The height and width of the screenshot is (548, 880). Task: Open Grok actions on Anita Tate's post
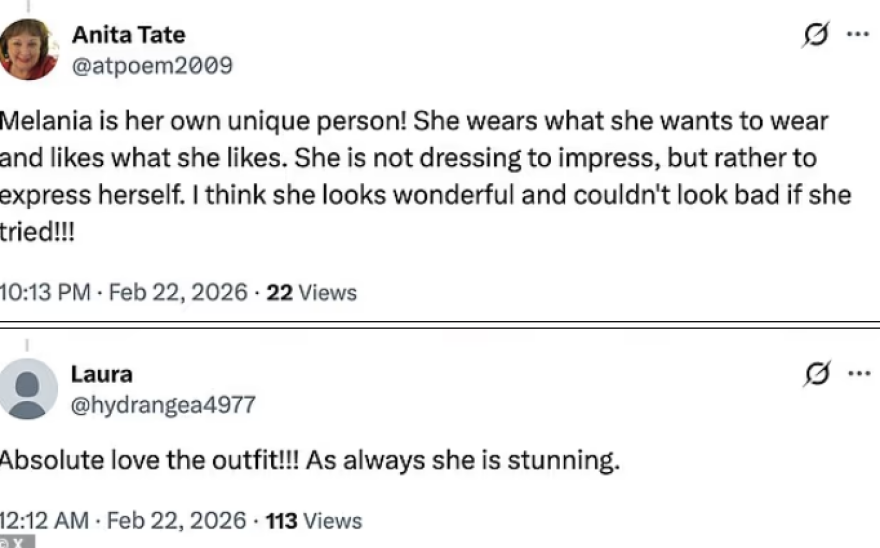pos(817,36)
